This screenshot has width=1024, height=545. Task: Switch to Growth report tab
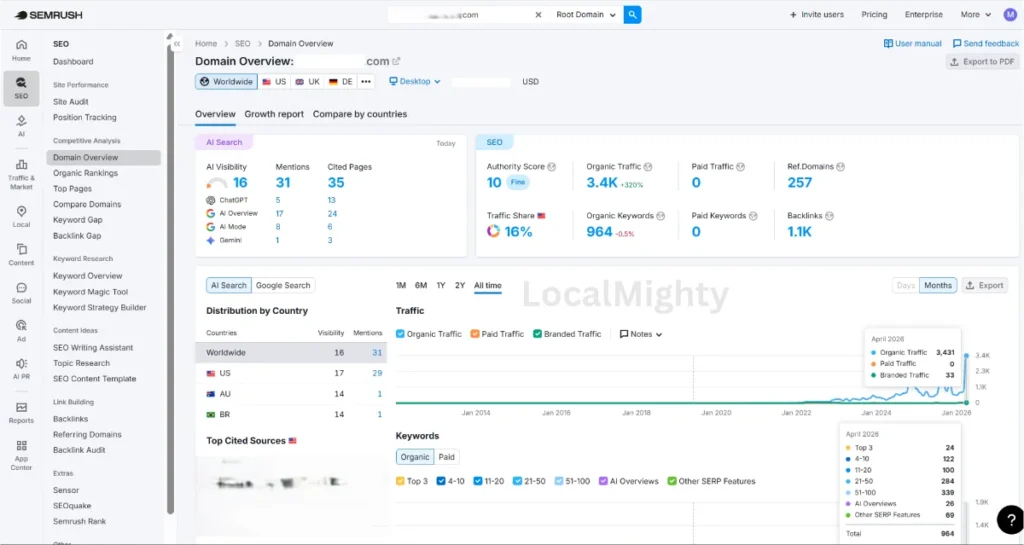click(x=274, y=114)
